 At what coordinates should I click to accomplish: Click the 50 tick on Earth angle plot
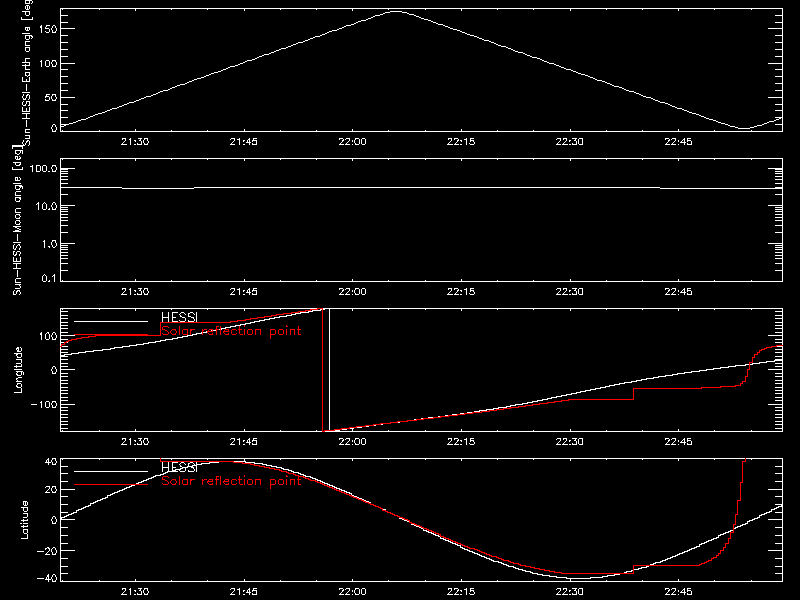(51, 98)
